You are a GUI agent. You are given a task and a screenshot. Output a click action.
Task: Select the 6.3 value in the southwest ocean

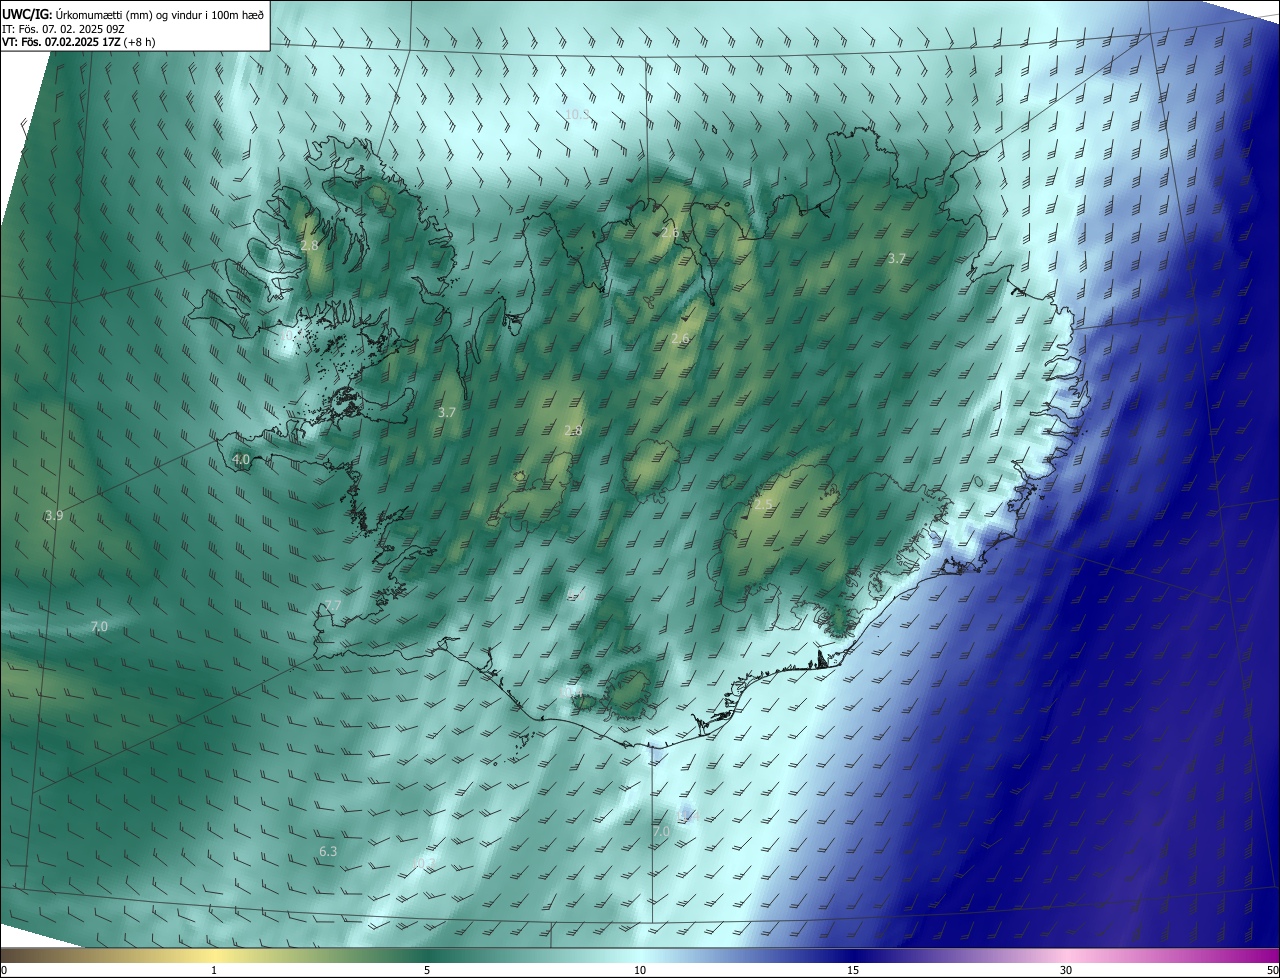click(x=328, y=852)
